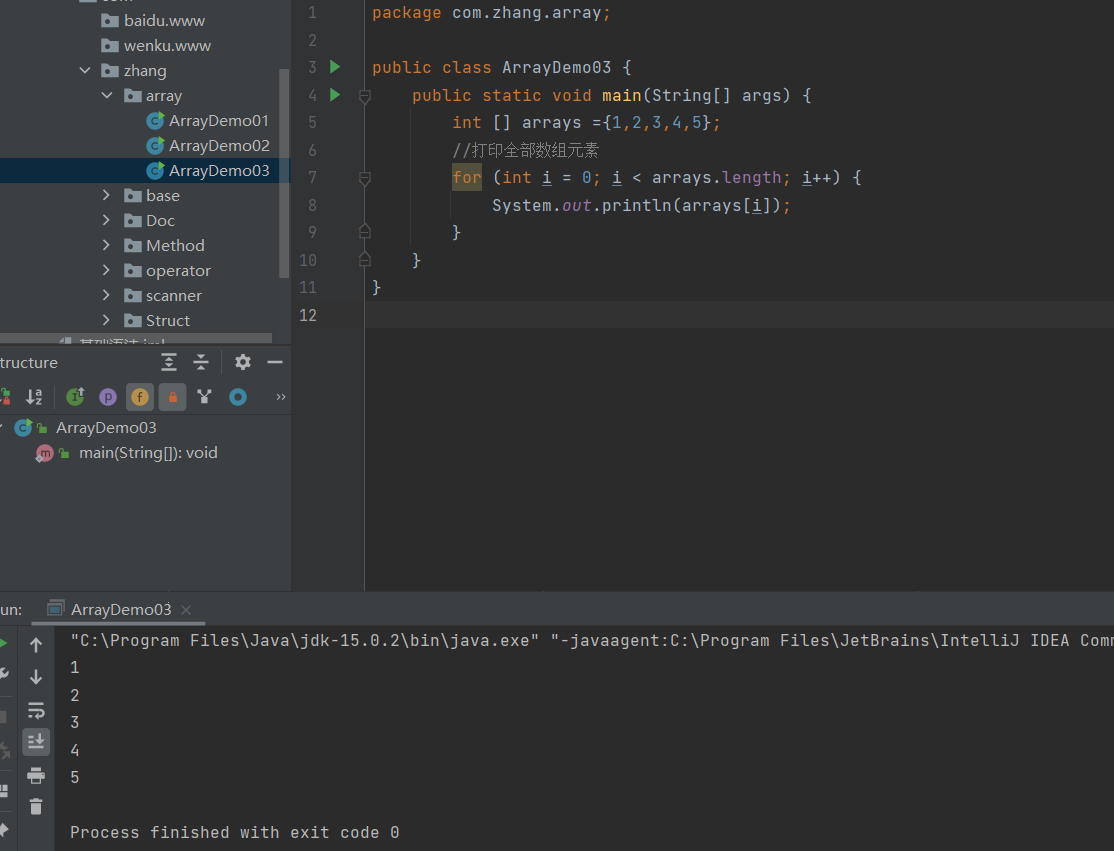Run class ArrayDemo03 from gutter arrow
1114x851 pixels.
(335, 67)
